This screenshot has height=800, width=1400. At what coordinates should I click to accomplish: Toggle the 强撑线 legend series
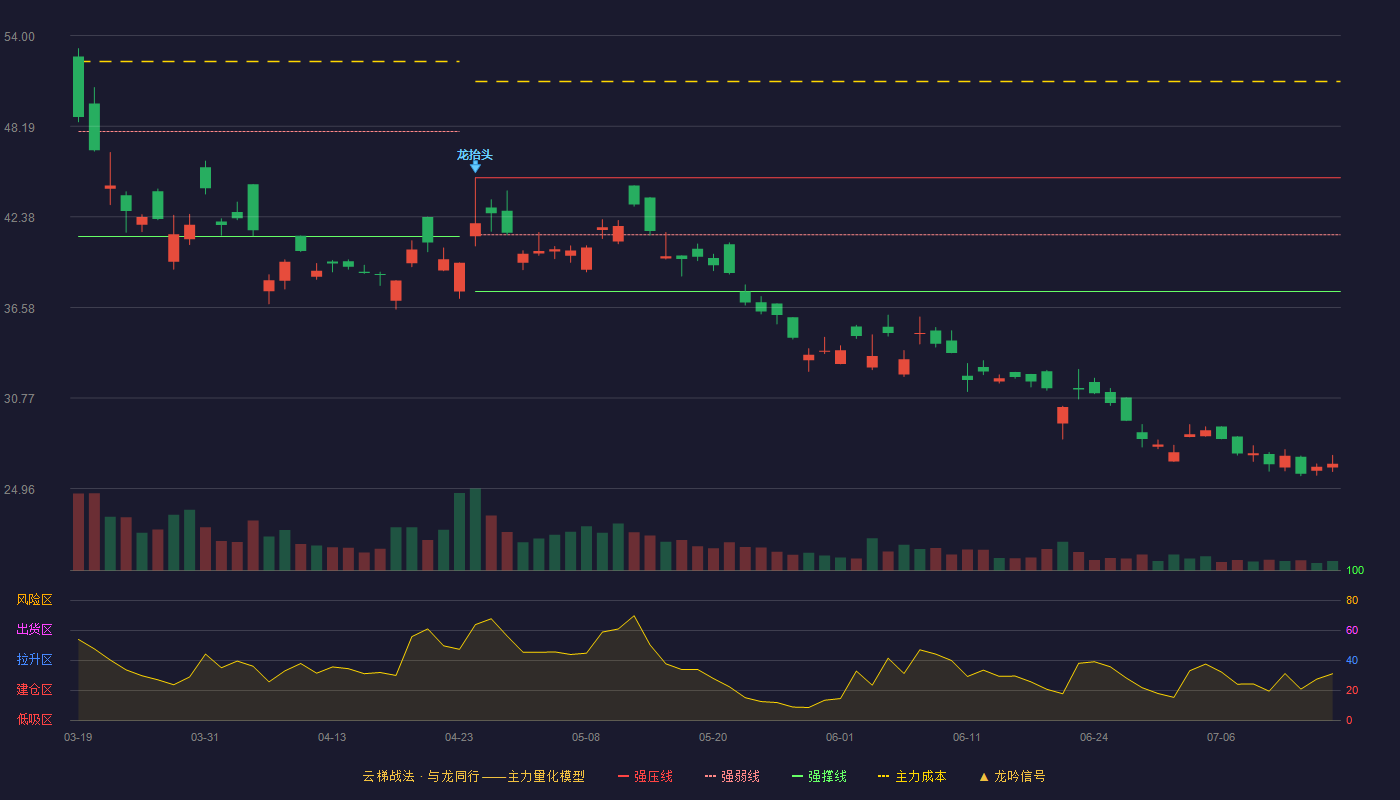click(x=819, y=776)
